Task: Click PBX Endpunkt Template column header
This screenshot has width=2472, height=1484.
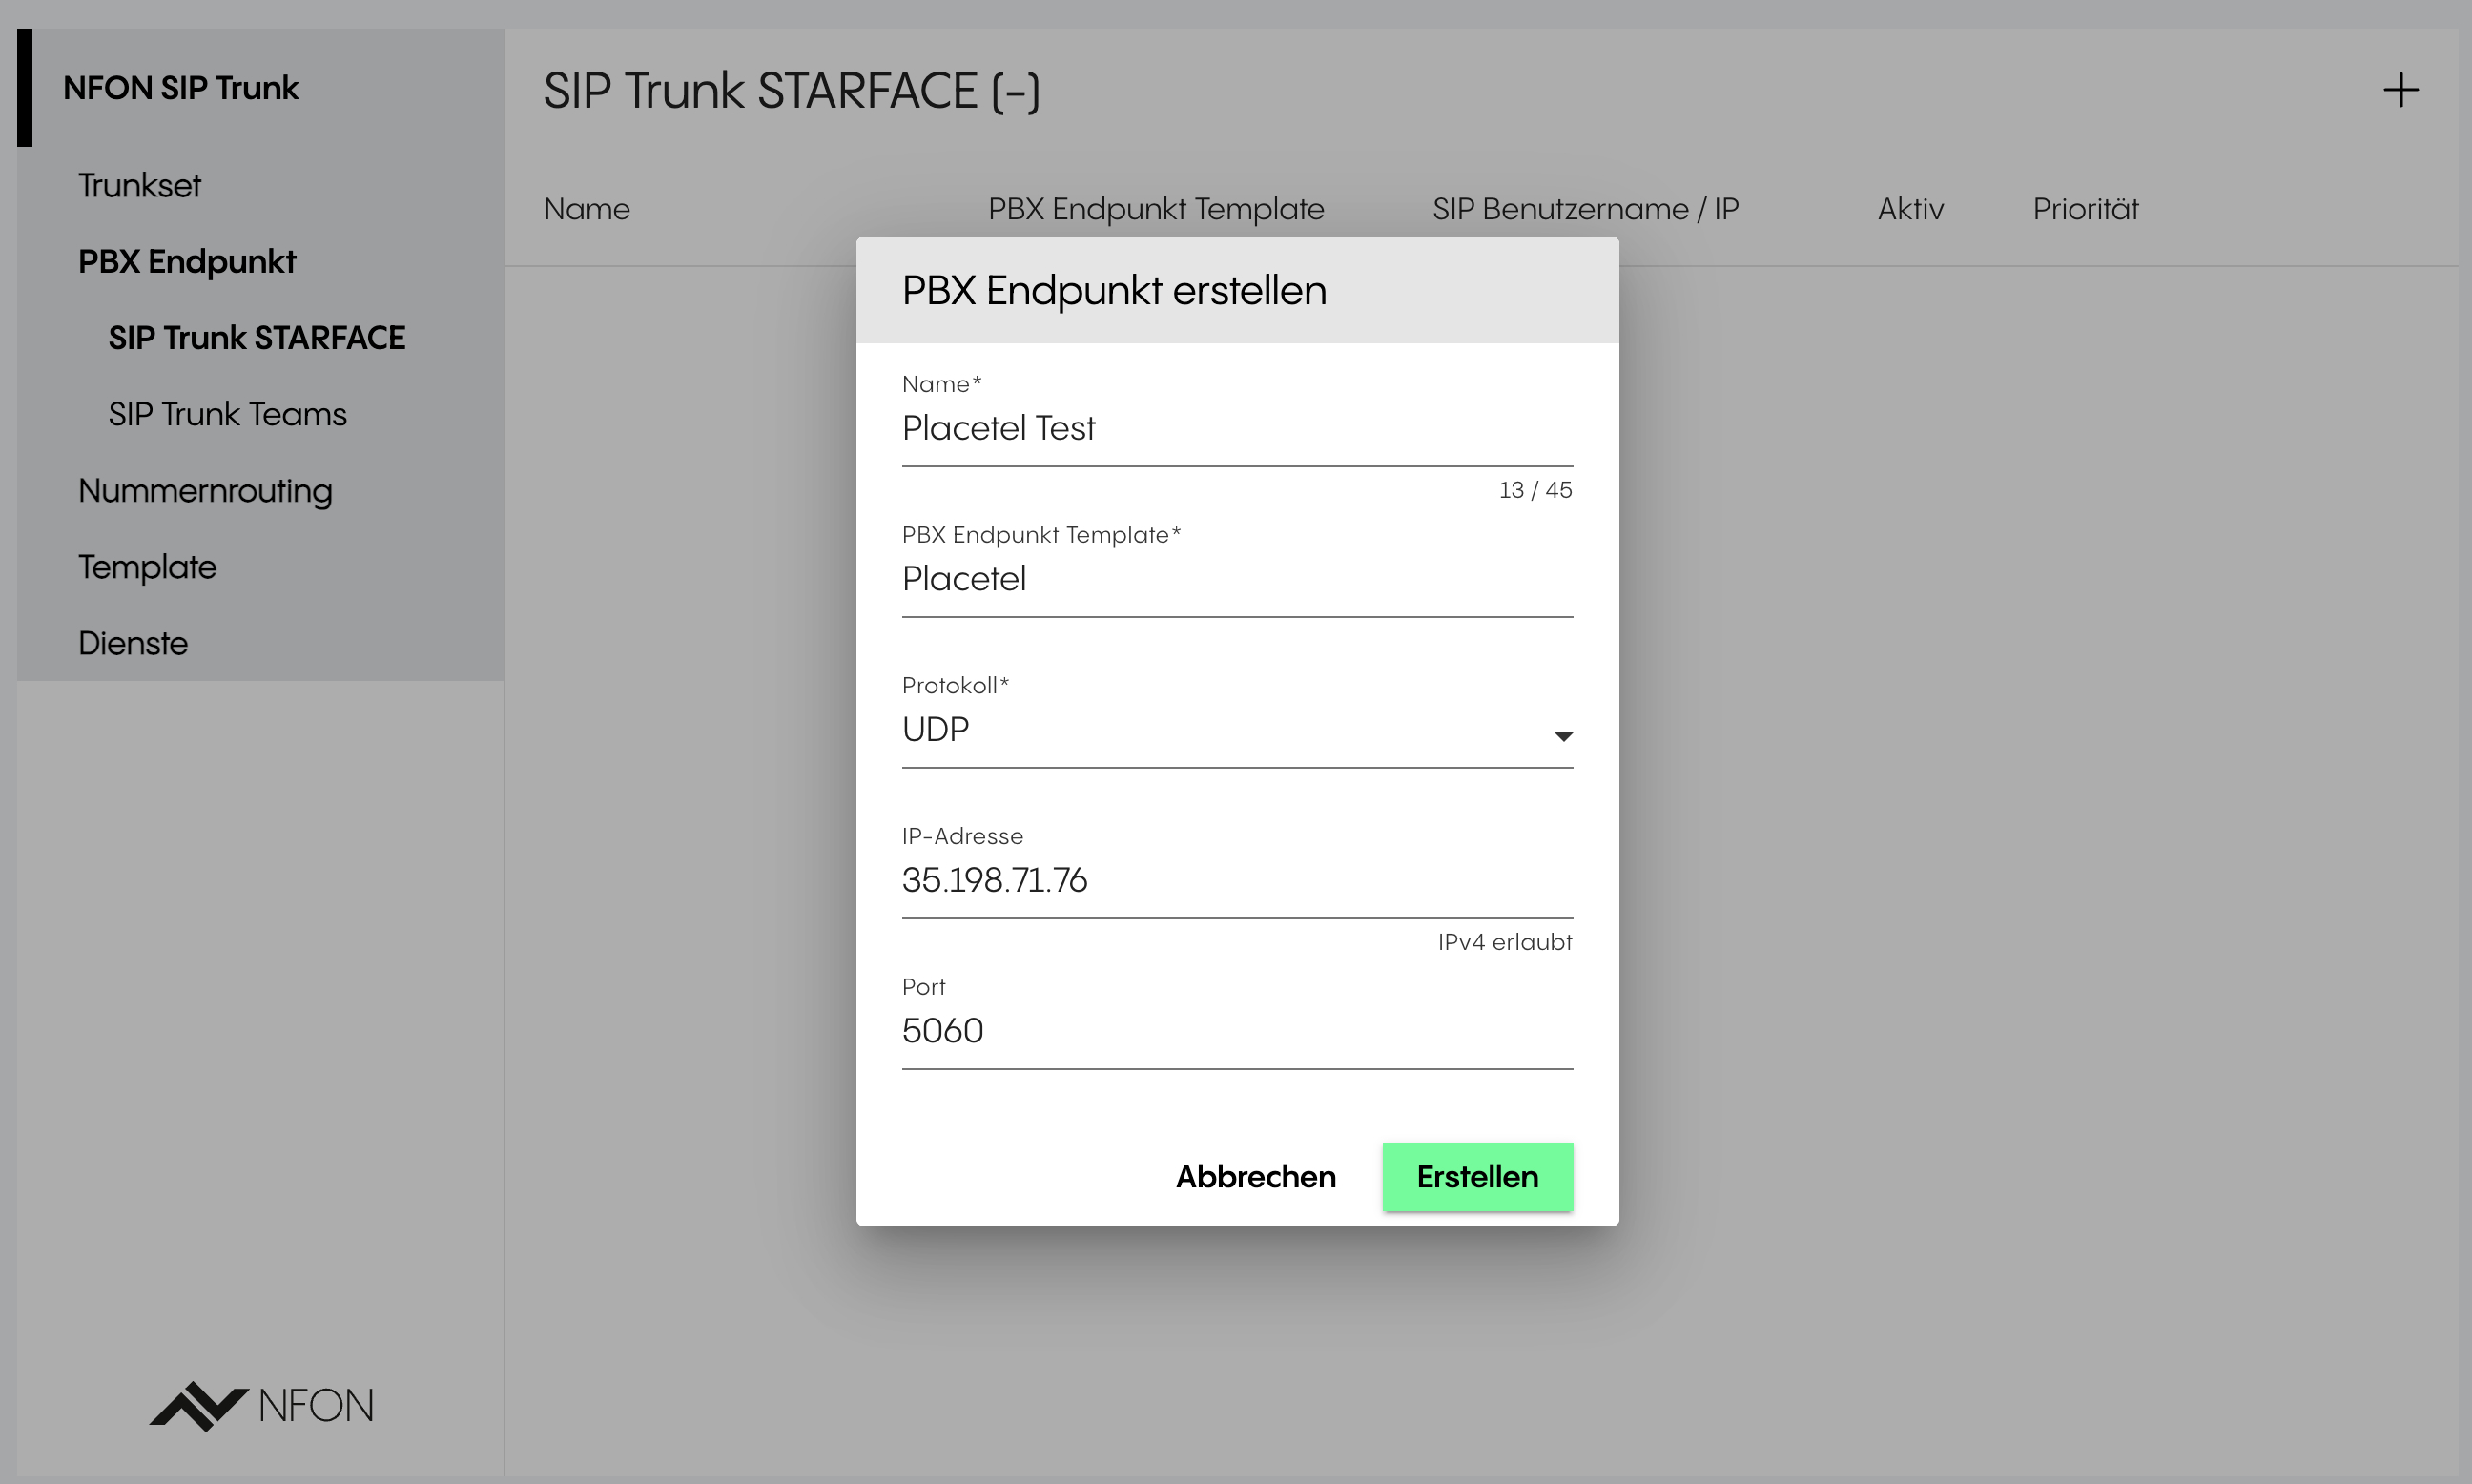Action: 1156,209
